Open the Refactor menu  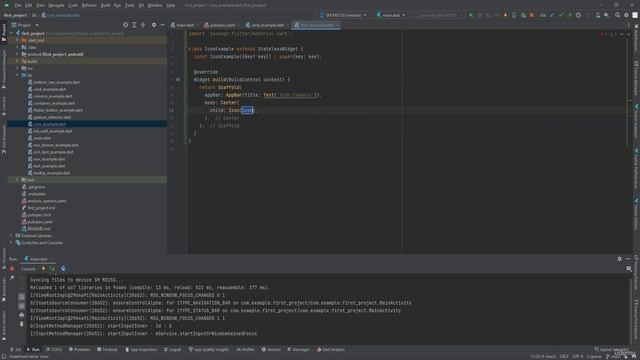click(89, 5)
